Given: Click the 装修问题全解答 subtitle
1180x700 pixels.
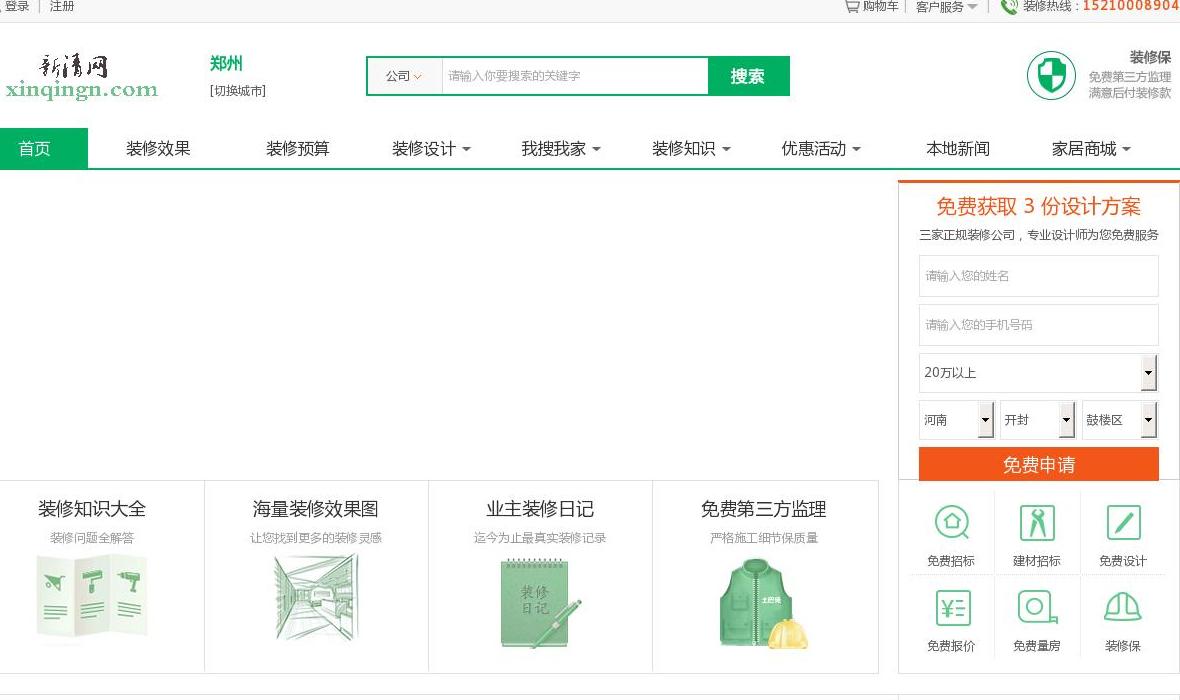Looking at the screenshot, I should click(92, 538).
